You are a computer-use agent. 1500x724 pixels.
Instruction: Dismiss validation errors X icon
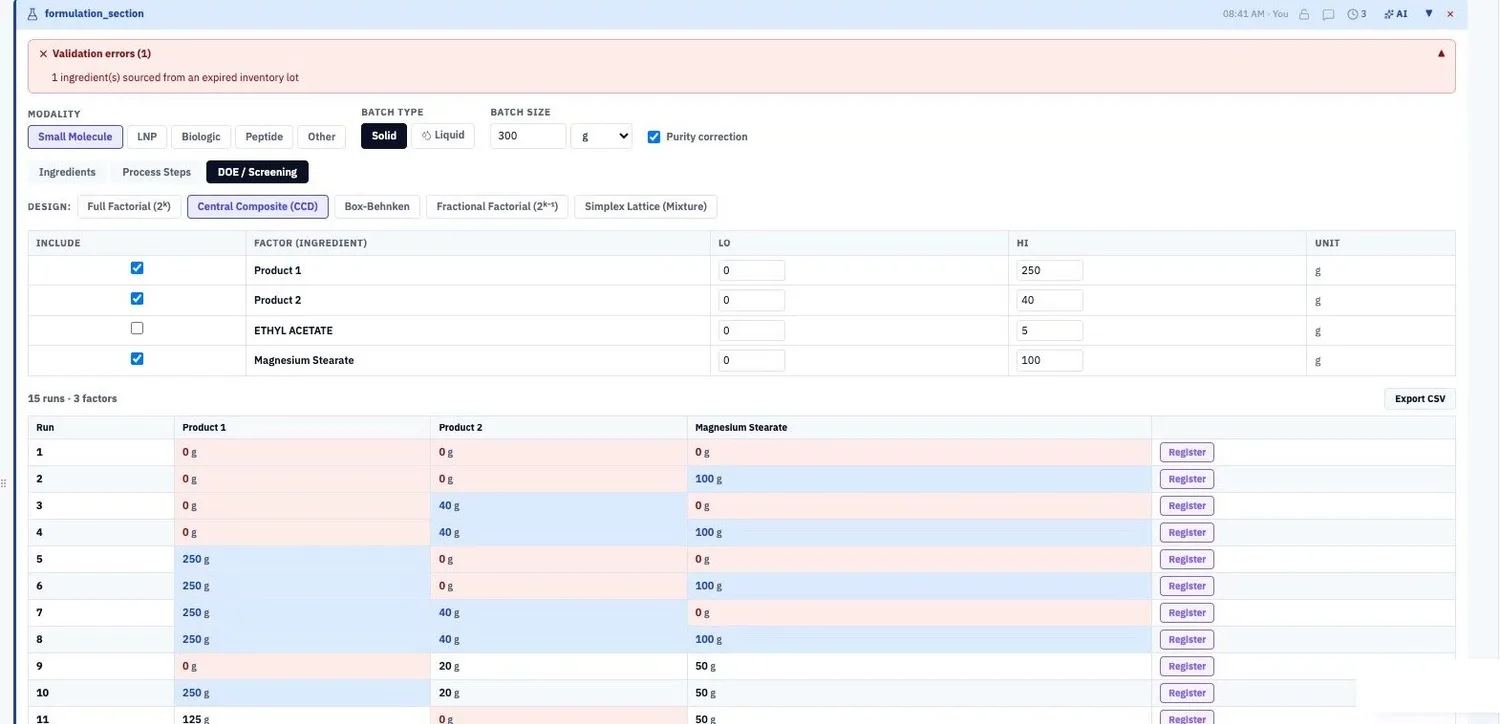[43, 54]
